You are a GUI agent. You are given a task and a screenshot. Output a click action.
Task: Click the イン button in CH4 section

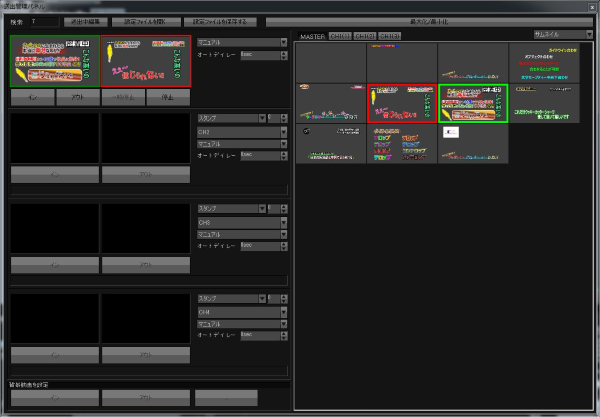[x=55, y=355]
